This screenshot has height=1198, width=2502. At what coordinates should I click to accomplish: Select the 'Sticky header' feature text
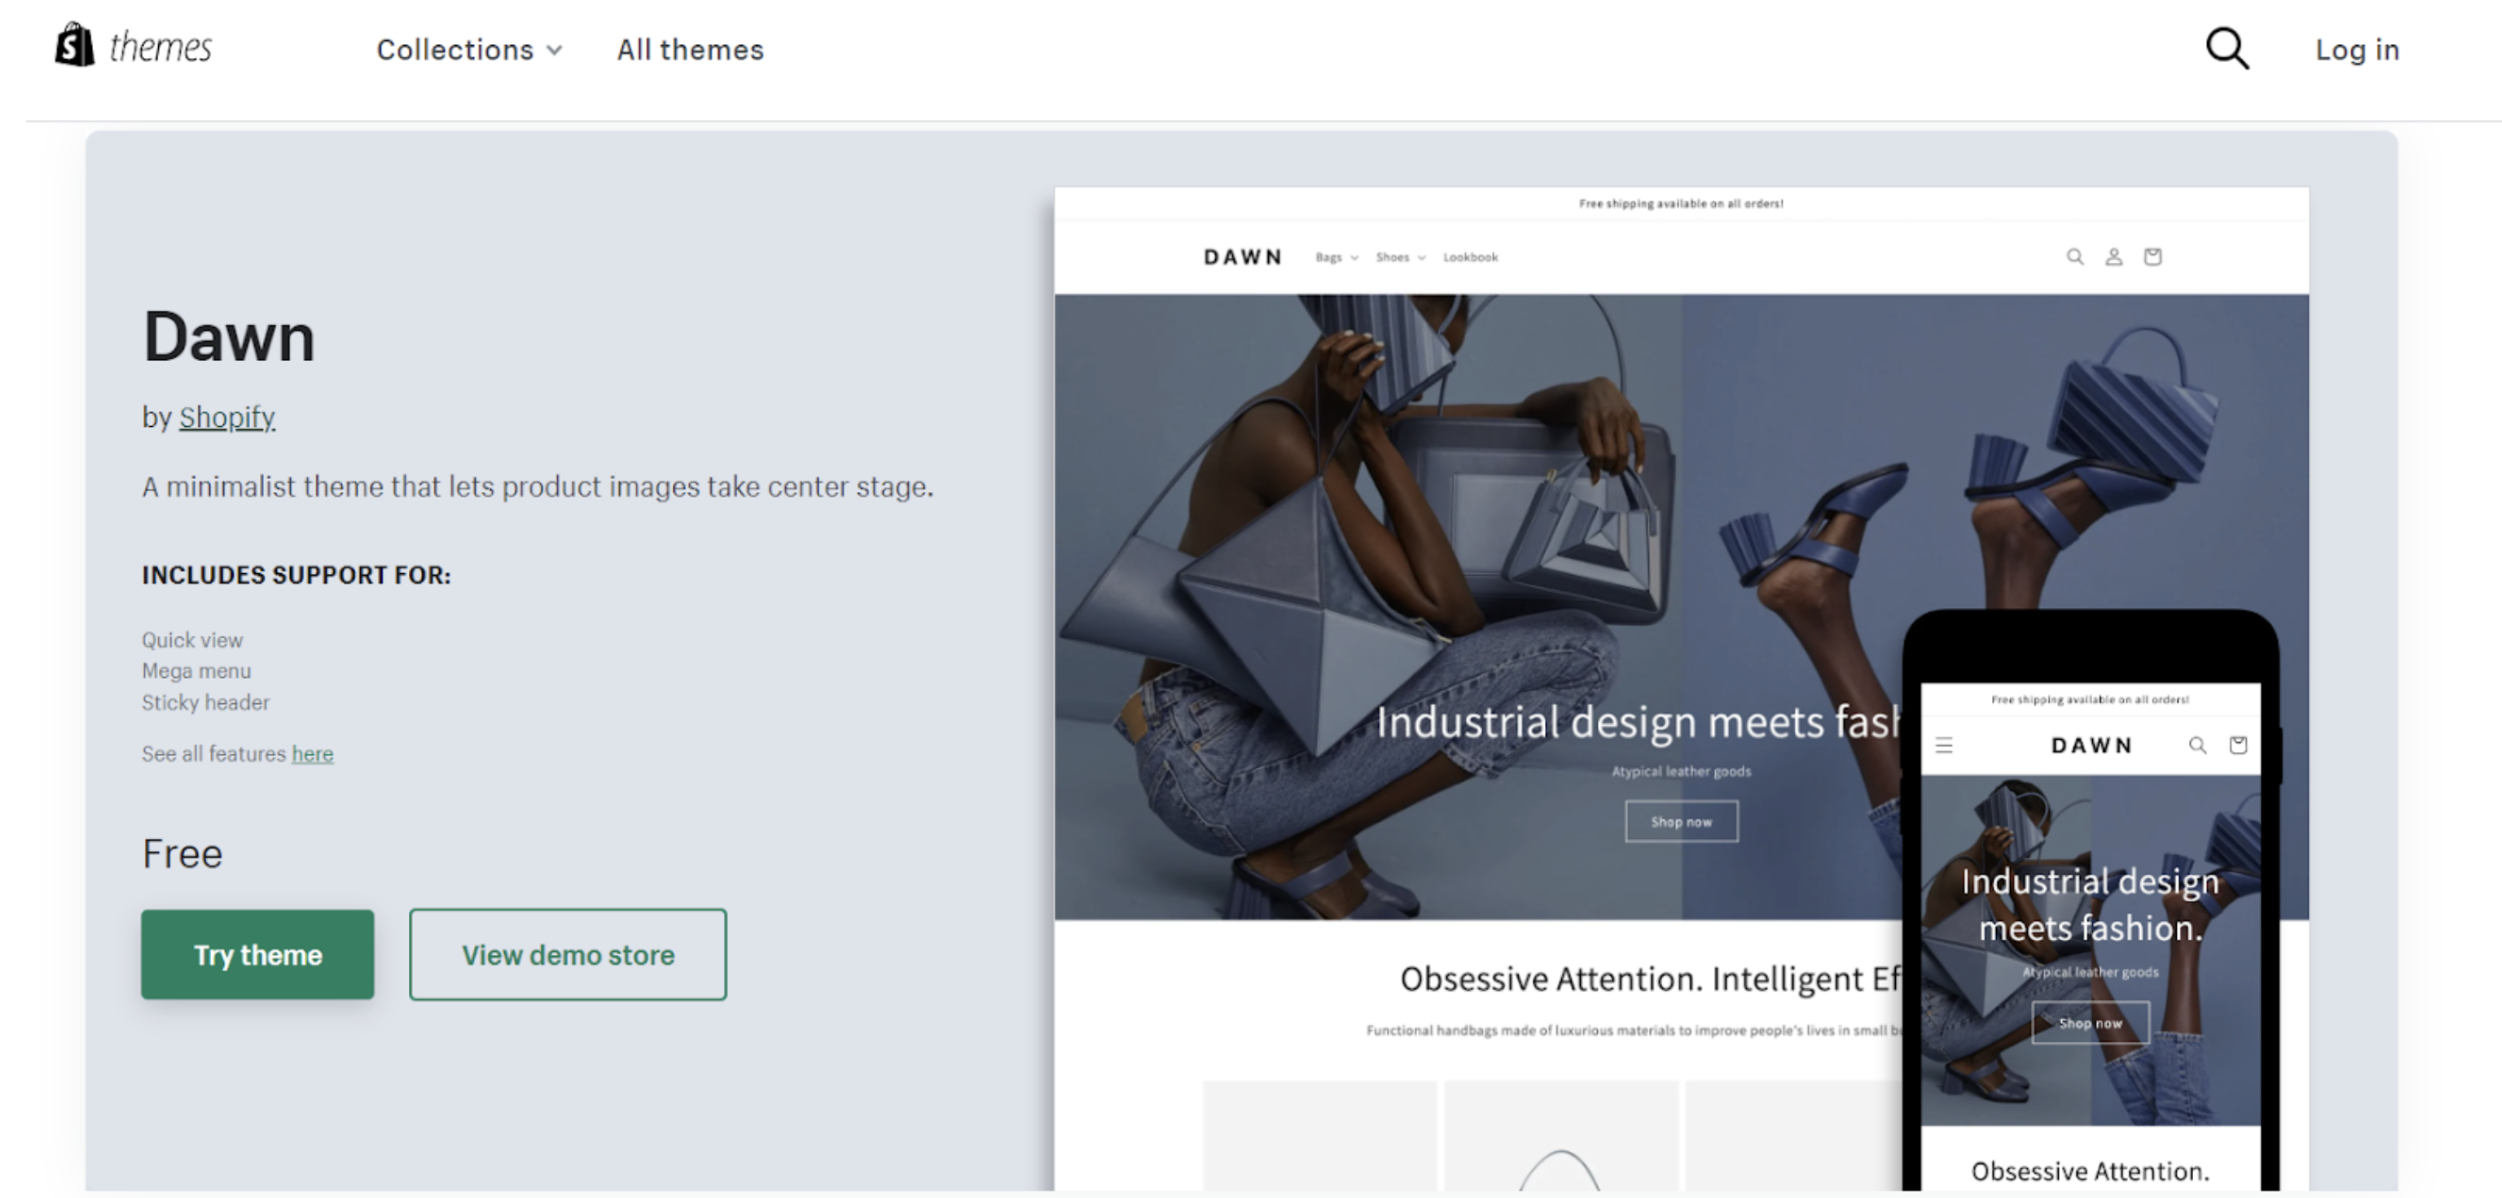pyautogui.click(x=205, y=702)
